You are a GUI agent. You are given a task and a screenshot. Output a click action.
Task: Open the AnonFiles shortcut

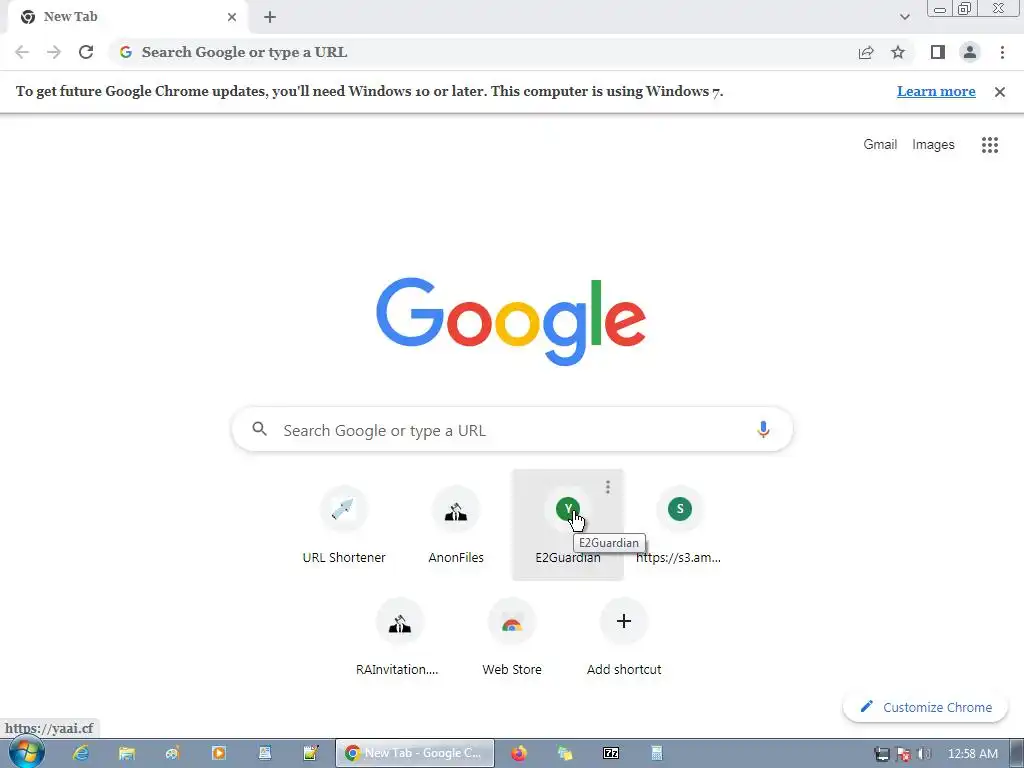tap(456, 524)
